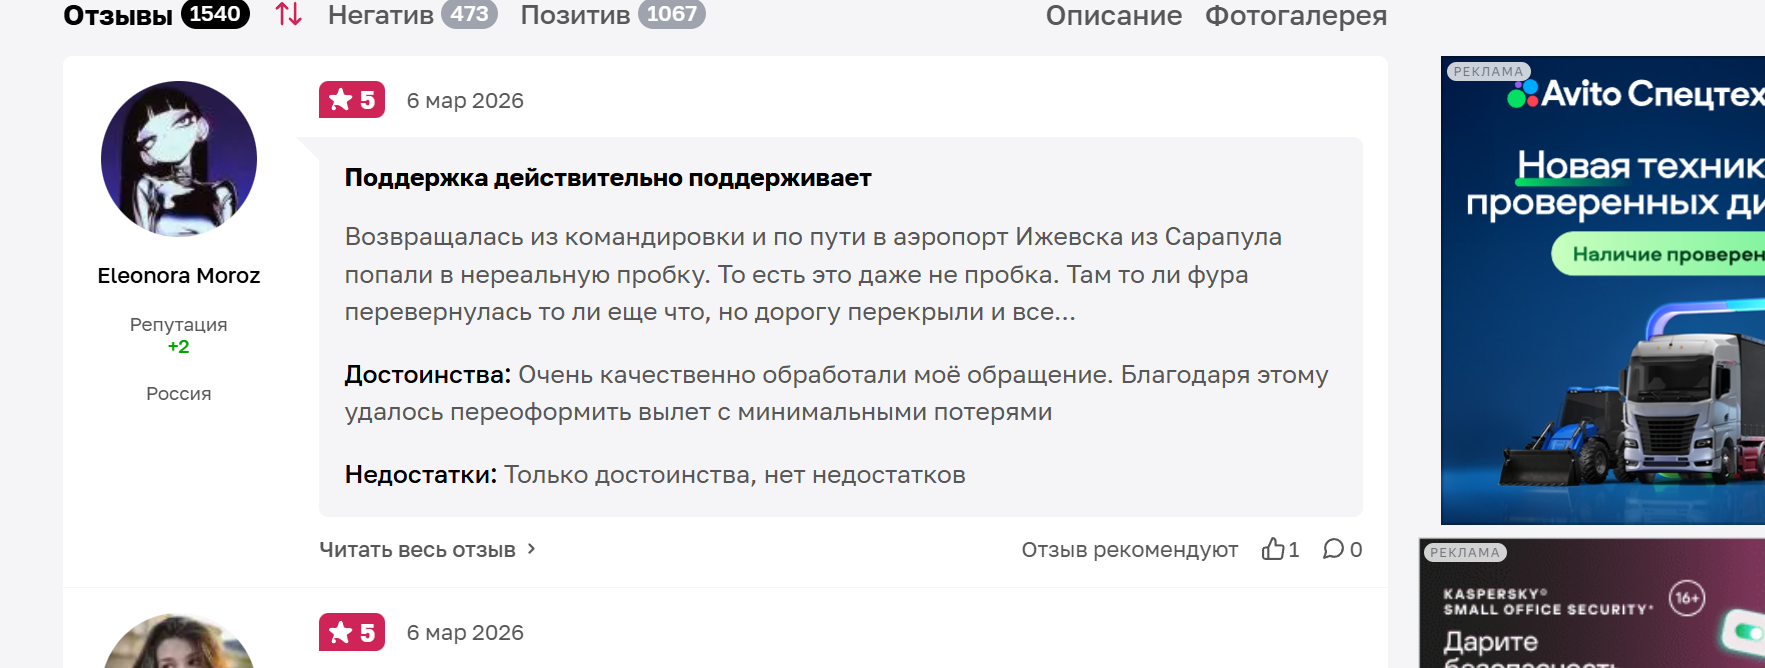
Task: Open the Описание tab
Action: [1113, 16]
